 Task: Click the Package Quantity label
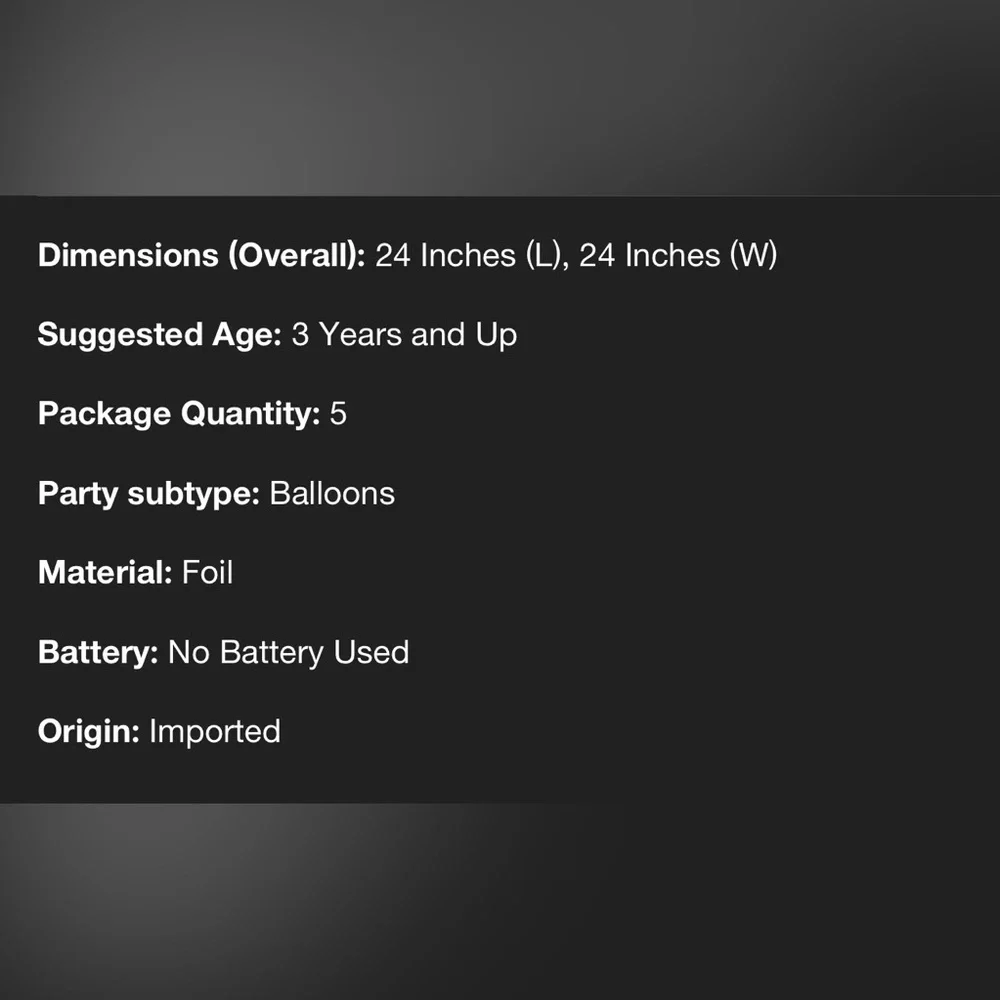pyautogui.click(x=179, y=415)
